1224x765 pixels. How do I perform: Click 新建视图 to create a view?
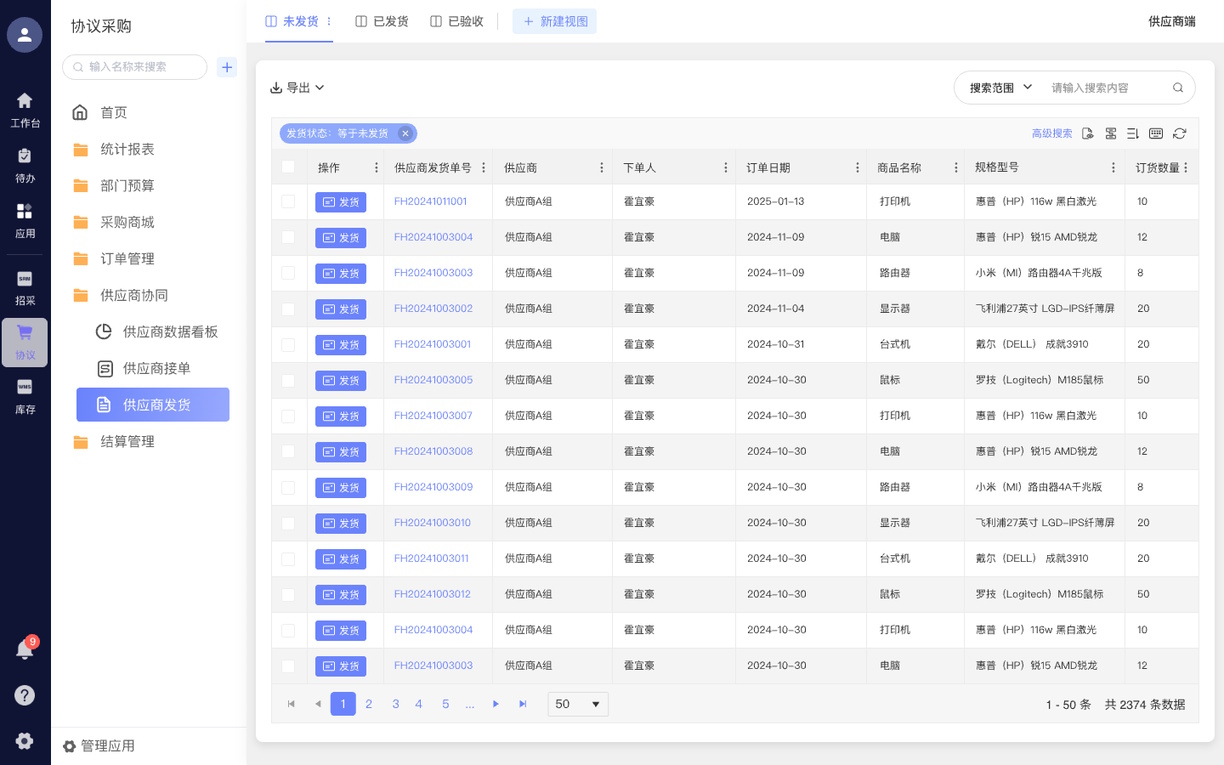tap(555, 21)
